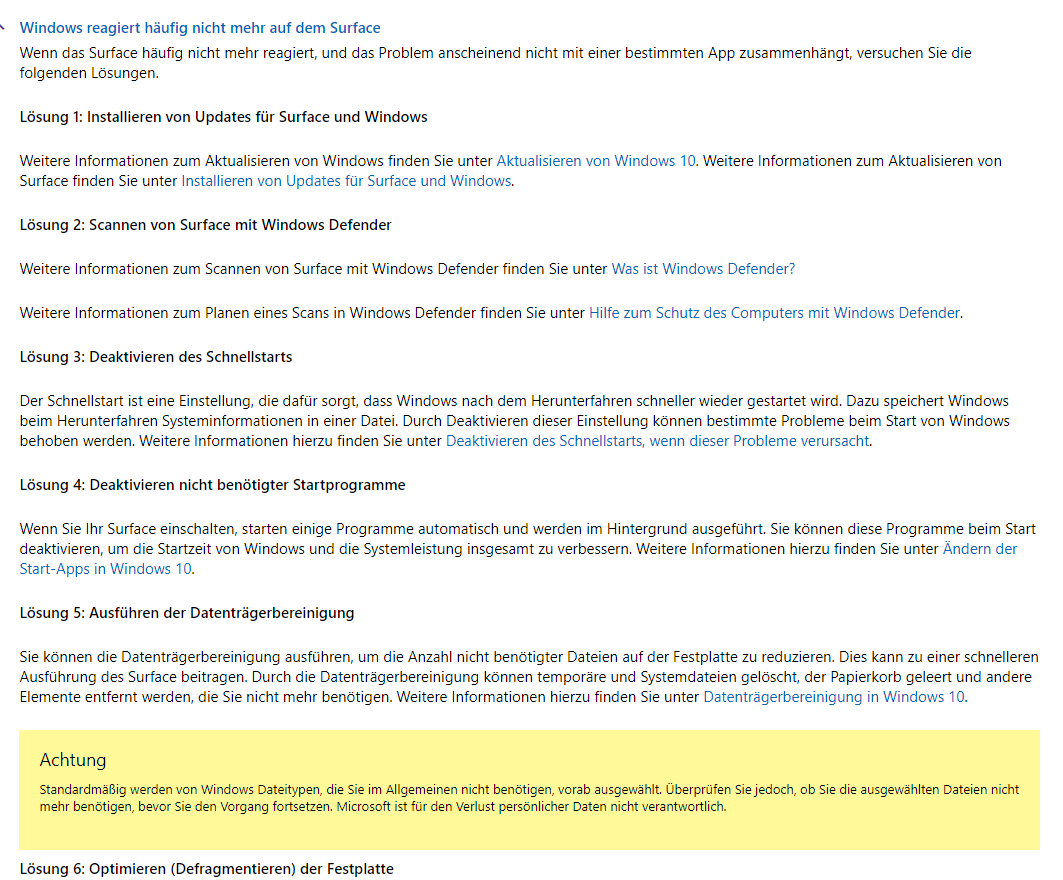Open 'Datenträgerbereinigung in Windows 10' link
The height and width of the screenshot is (880, 1063).
coord(834,697)
